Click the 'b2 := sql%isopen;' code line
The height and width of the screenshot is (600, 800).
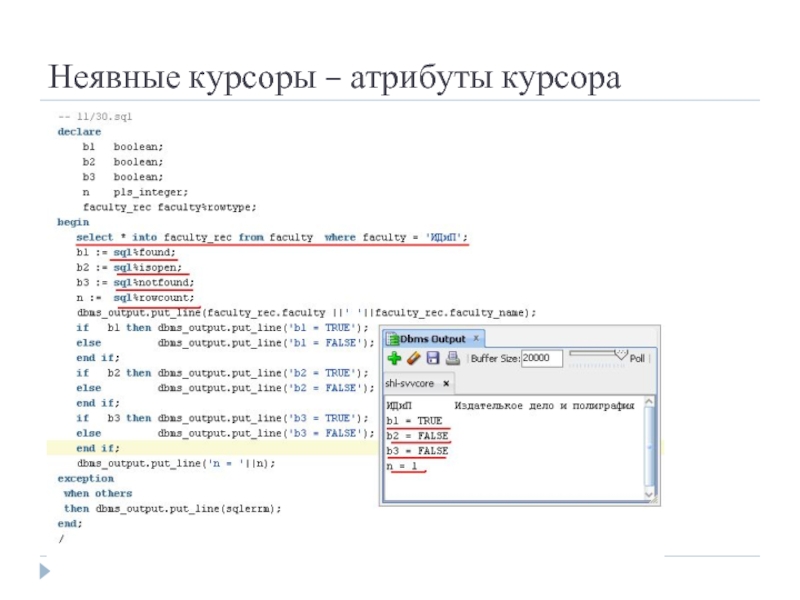[x=129, y=268]
